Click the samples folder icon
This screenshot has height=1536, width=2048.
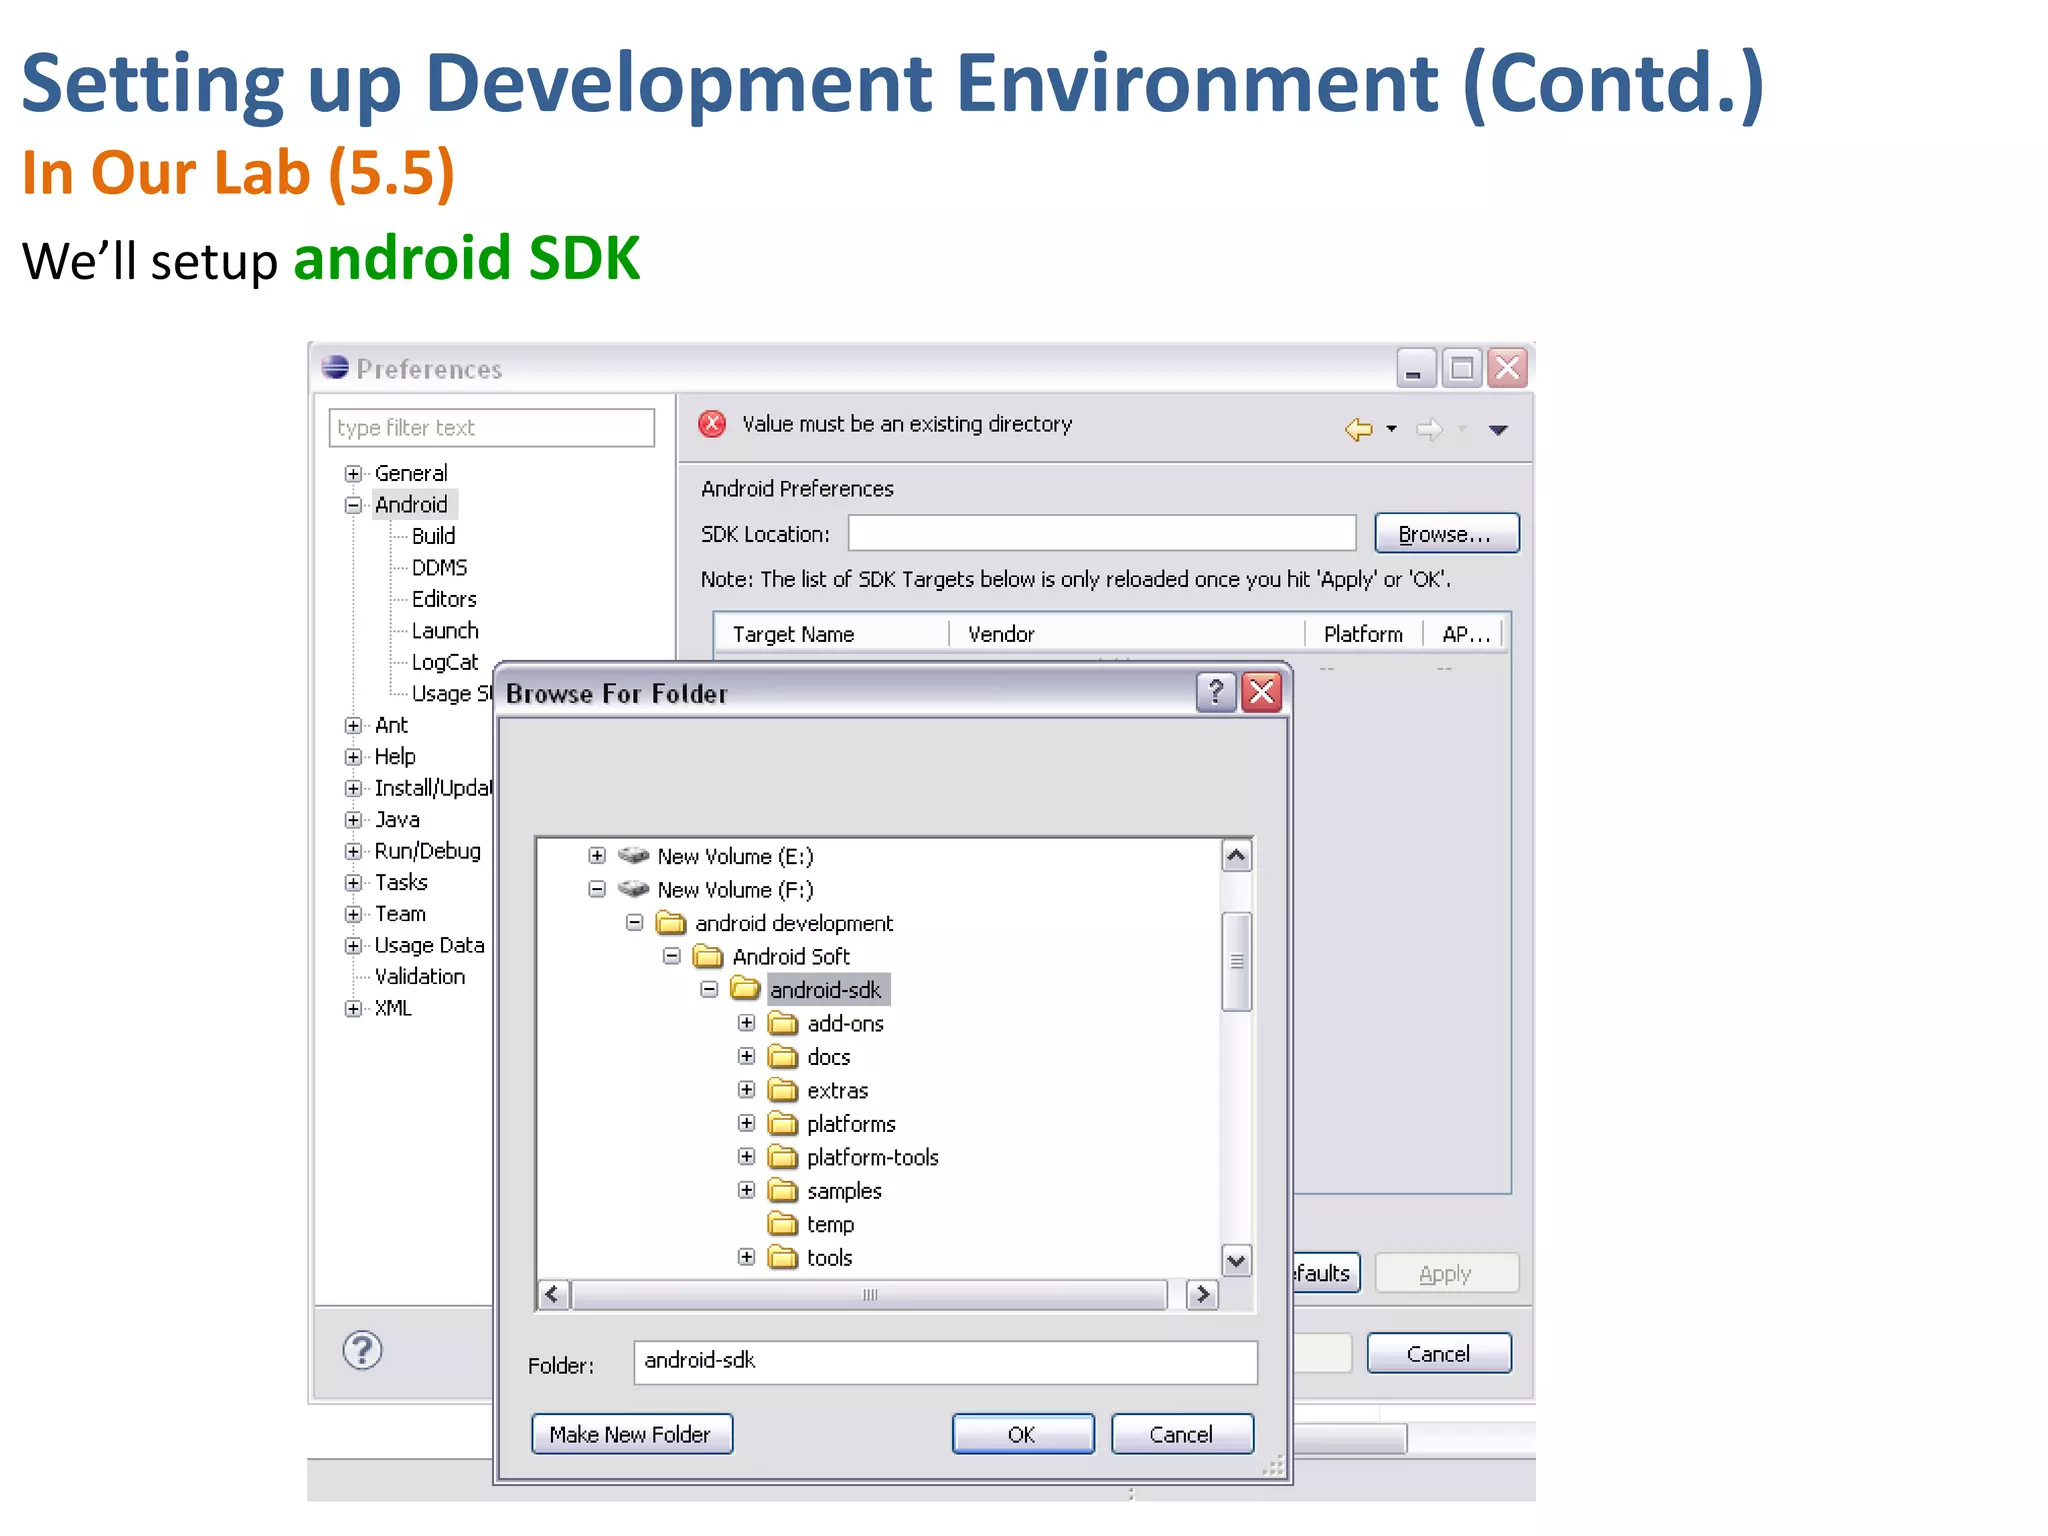click(783, 1190)
